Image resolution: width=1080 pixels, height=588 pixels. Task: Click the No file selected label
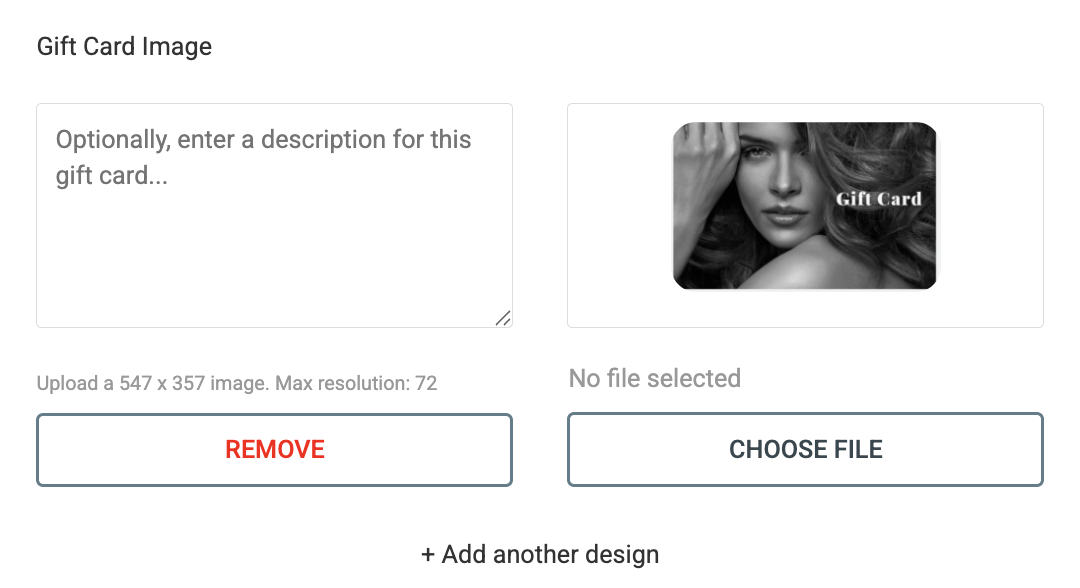coord(654,378)
